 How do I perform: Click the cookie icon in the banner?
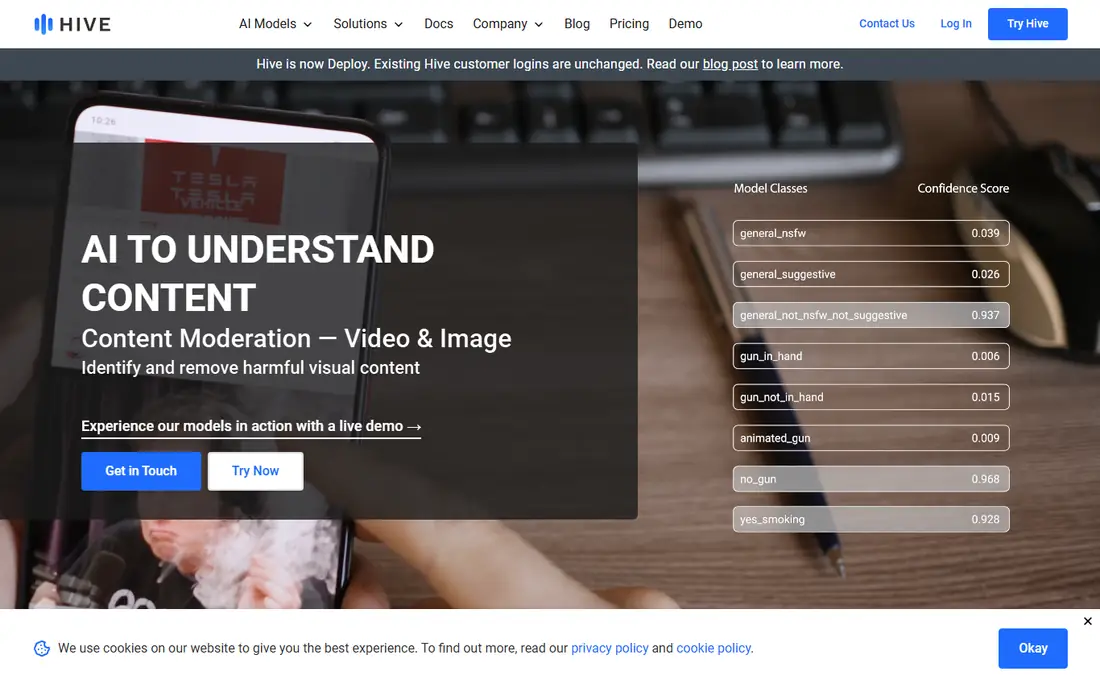click(x=42, y=648)
